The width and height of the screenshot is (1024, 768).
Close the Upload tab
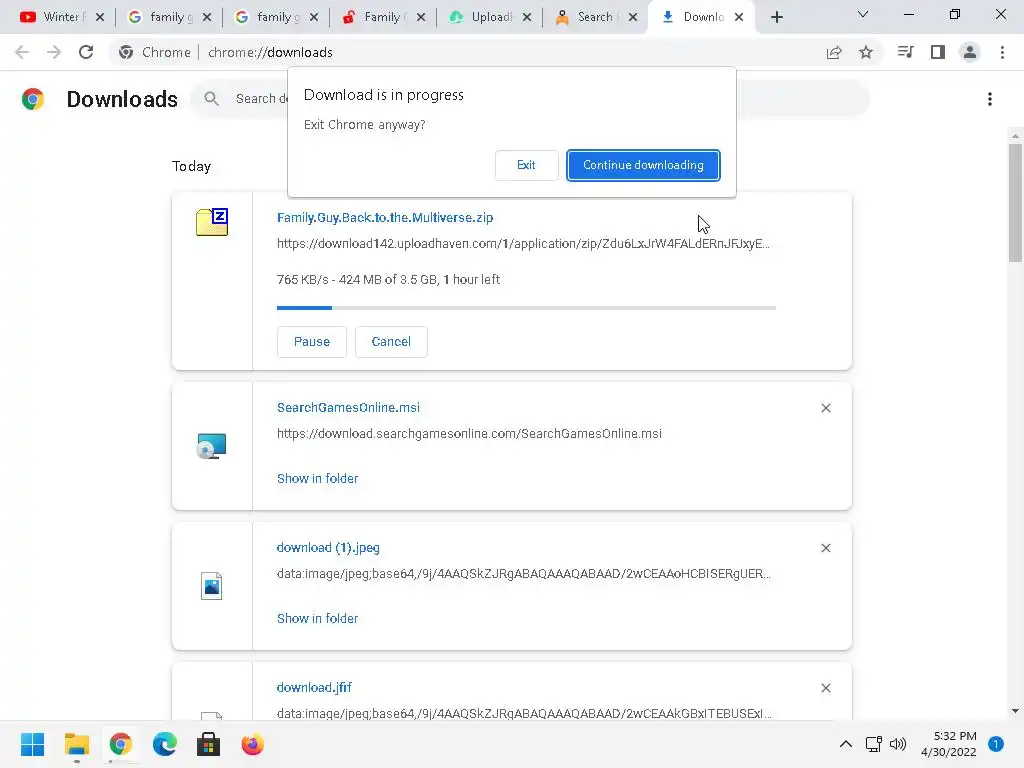point(527,17)
